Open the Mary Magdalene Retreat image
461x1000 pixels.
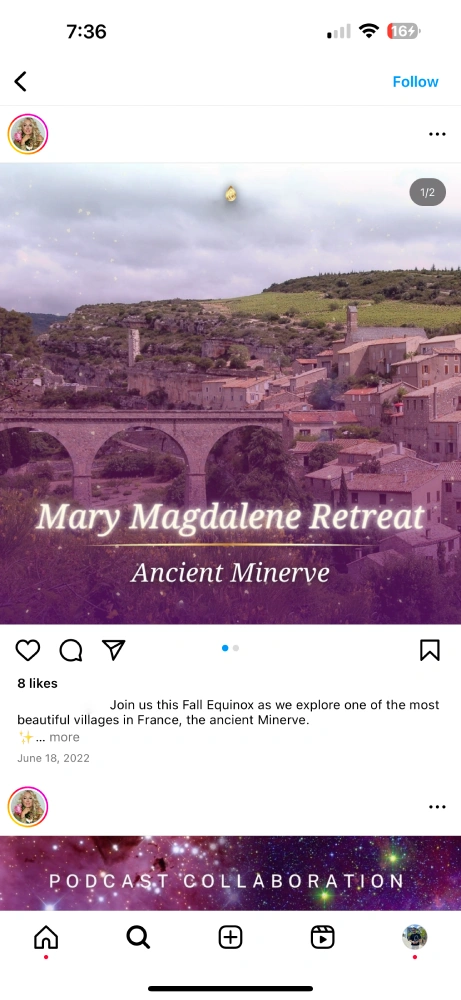pos(230,393)
